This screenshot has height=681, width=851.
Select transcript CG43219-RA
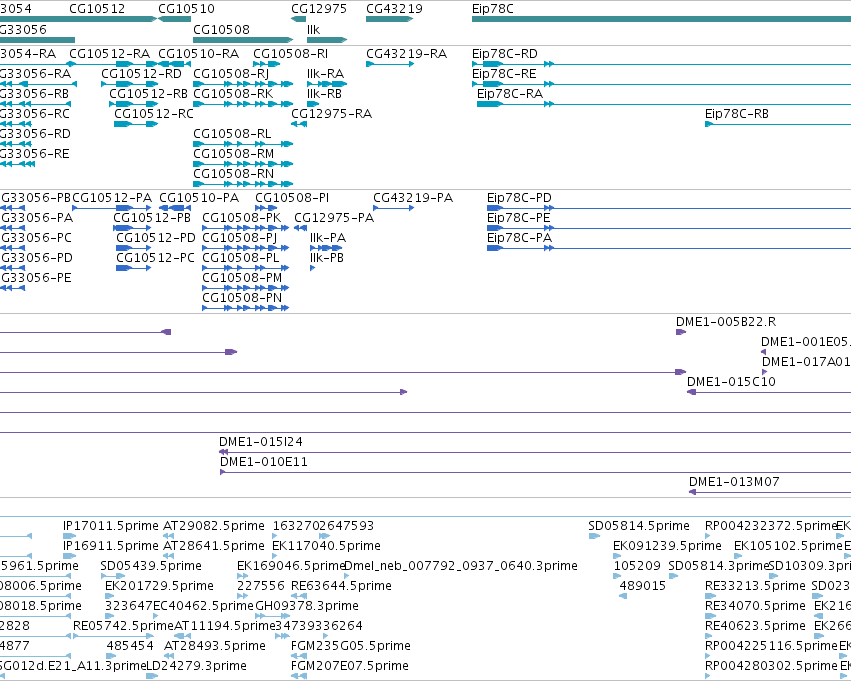[x=407, y=54]
